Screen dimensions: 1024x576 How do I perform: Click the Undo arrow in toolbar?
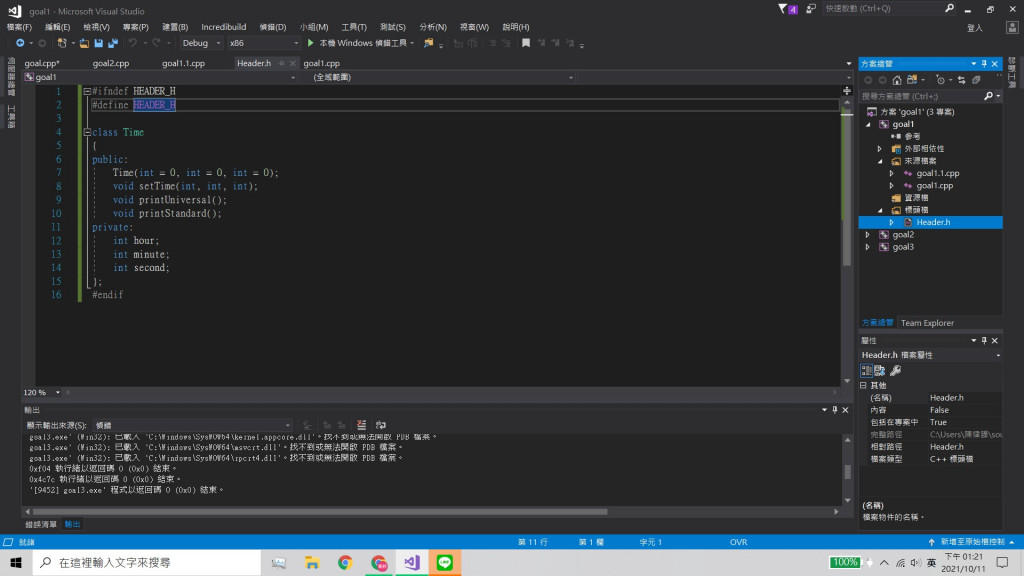133,43
